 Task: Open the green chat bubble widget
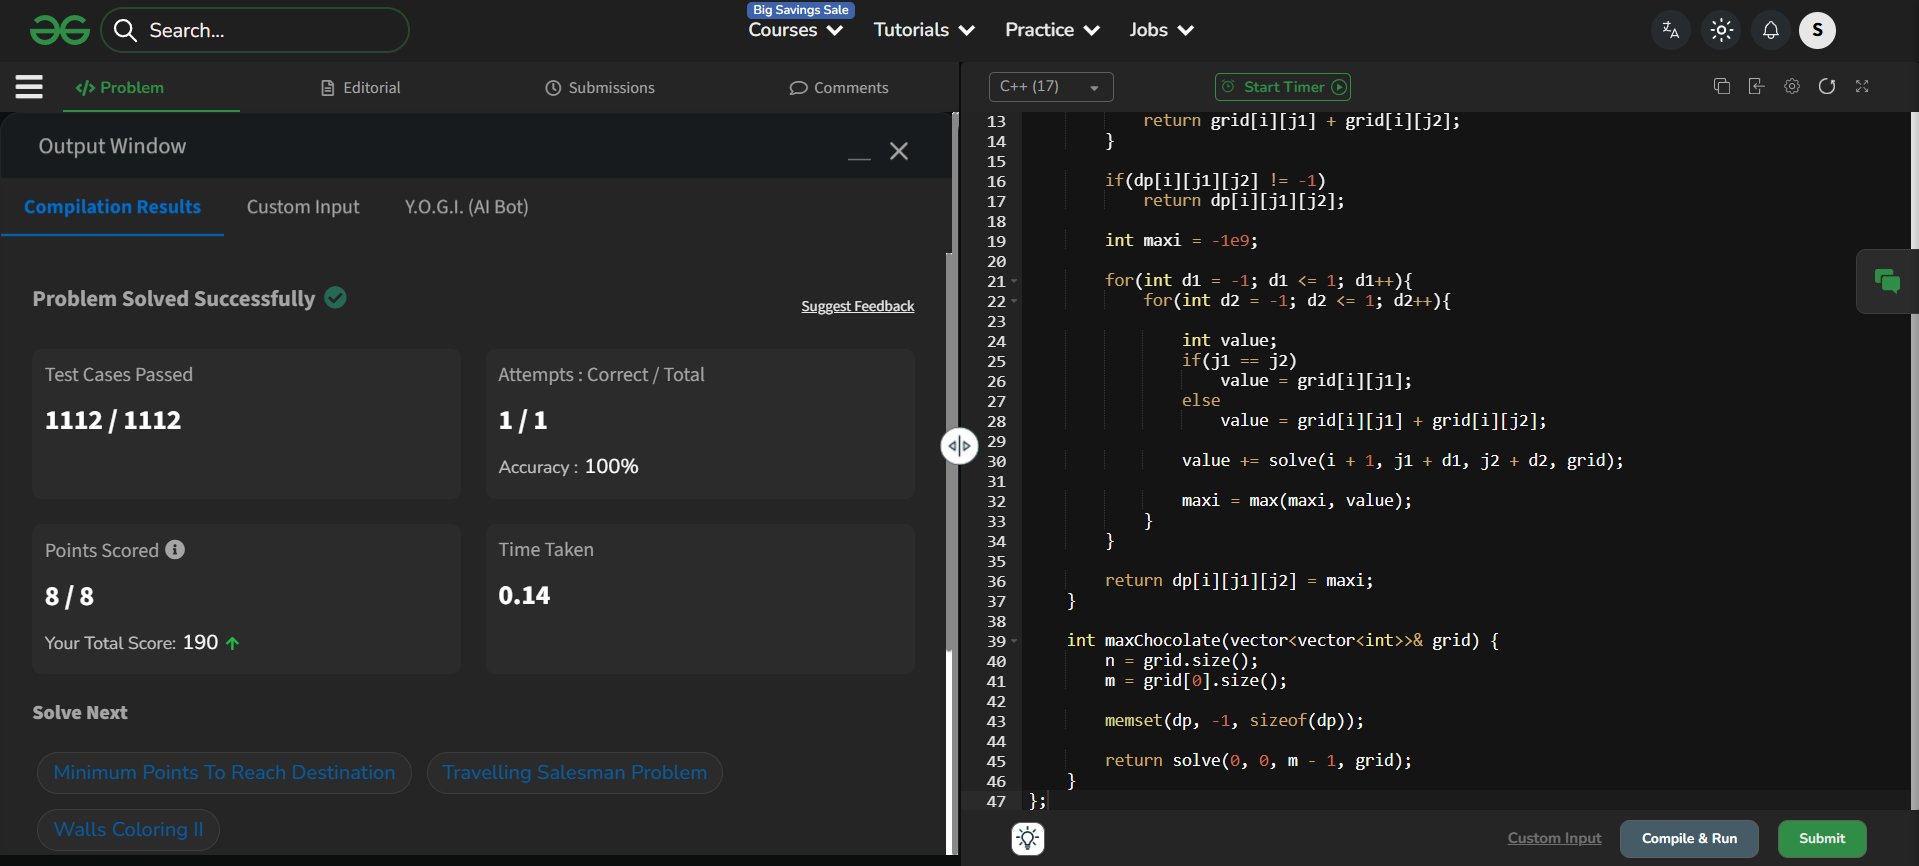click(1887, 282)
